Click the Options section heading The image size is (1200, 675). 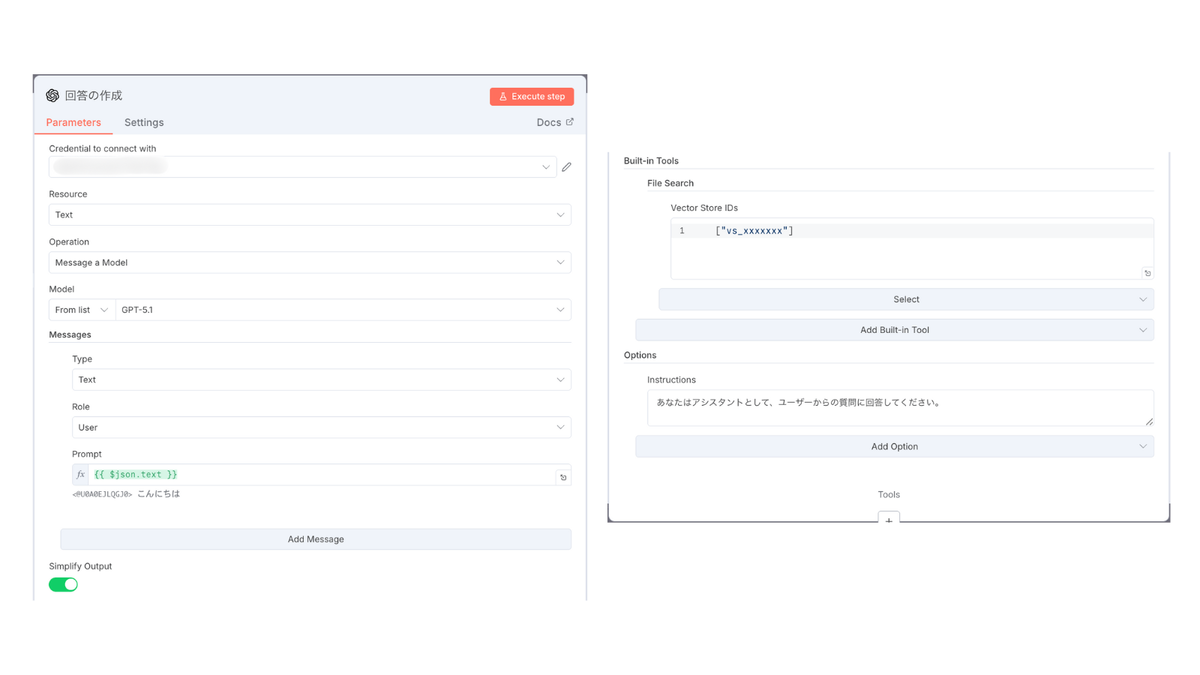point(640,355)
